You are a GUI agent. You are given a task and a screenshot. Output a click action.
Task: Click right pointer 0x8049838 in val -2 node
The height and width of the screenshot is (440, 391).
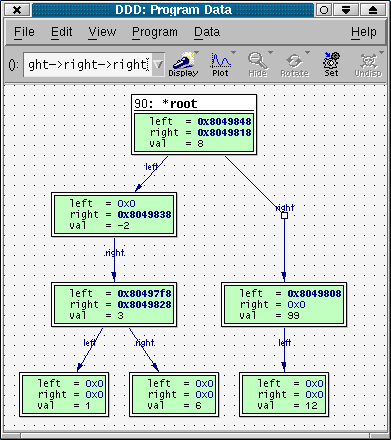[x=144, y=215]
